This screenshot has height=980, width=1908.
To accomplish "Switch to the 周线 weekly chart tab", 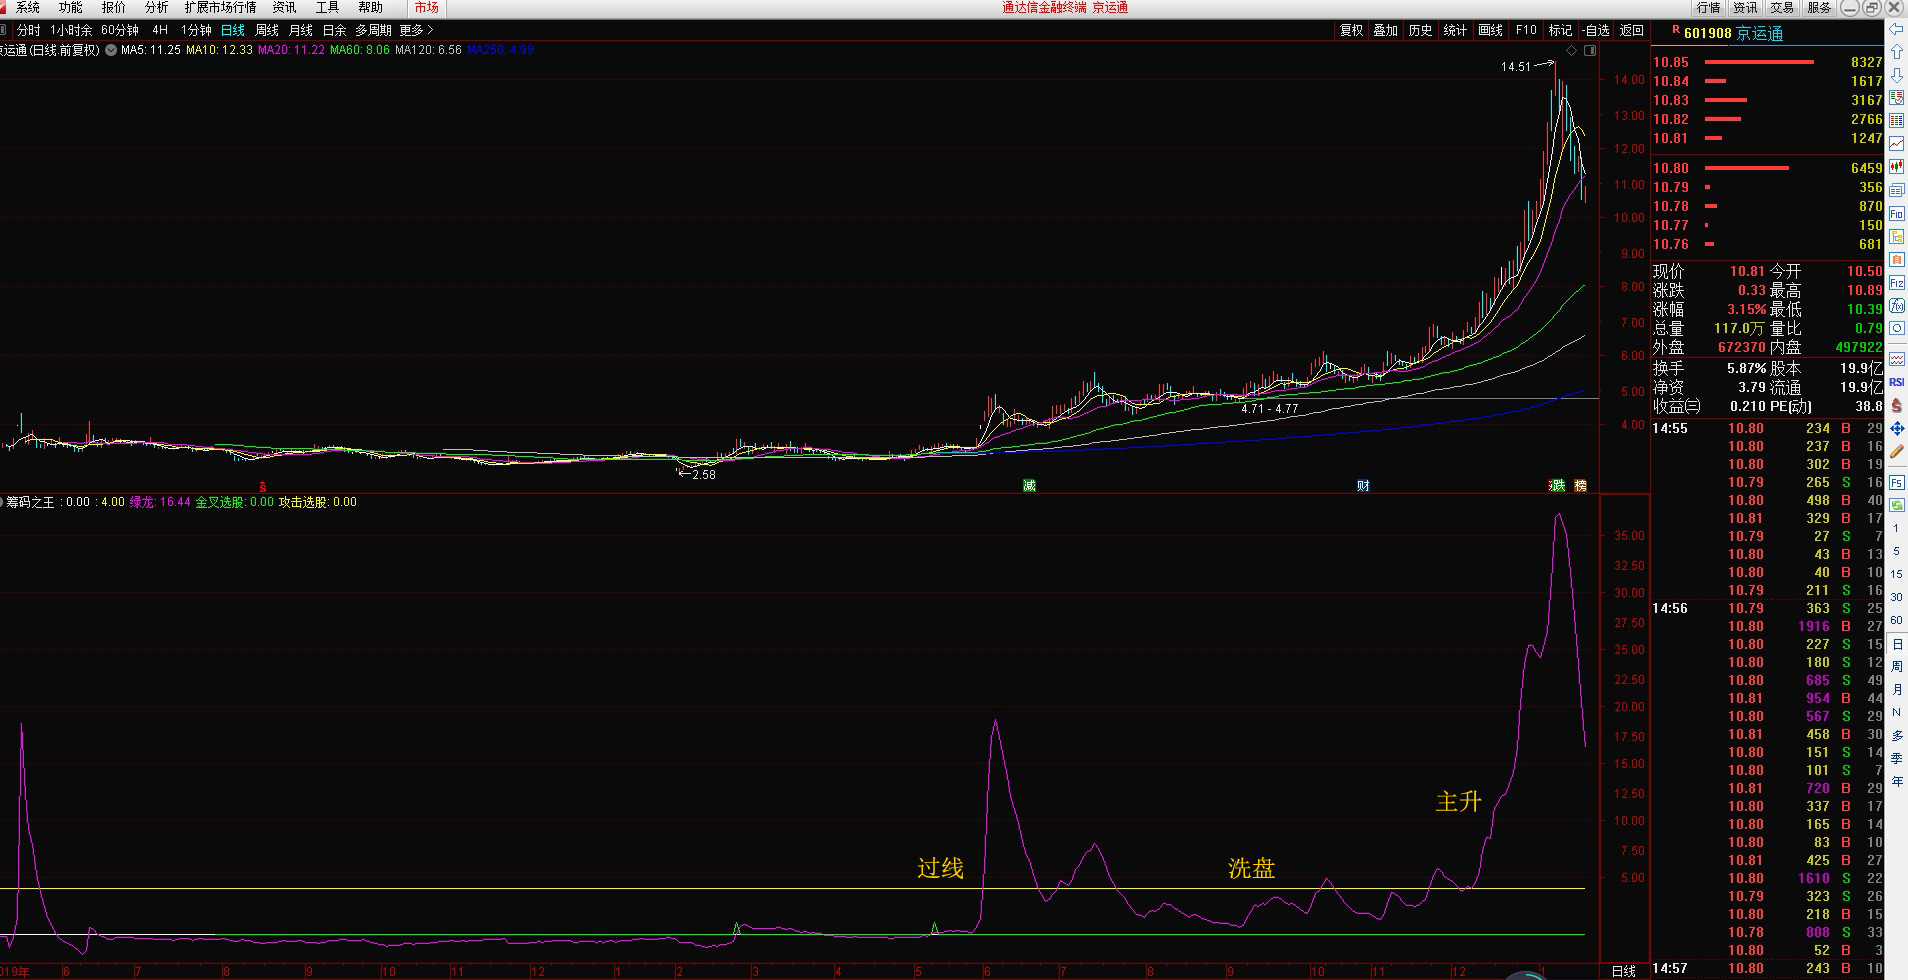I will tap(267, 30).
